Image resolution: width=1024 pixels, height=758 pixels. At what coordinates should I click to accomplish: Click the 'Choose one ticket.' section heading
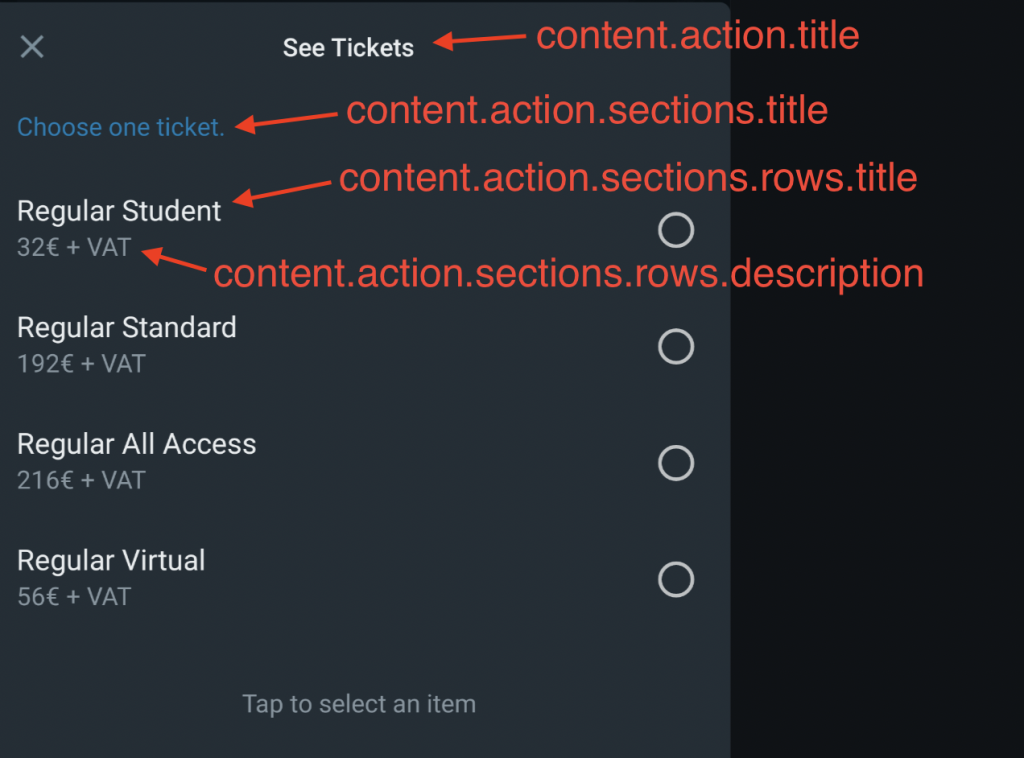[121, 128]
